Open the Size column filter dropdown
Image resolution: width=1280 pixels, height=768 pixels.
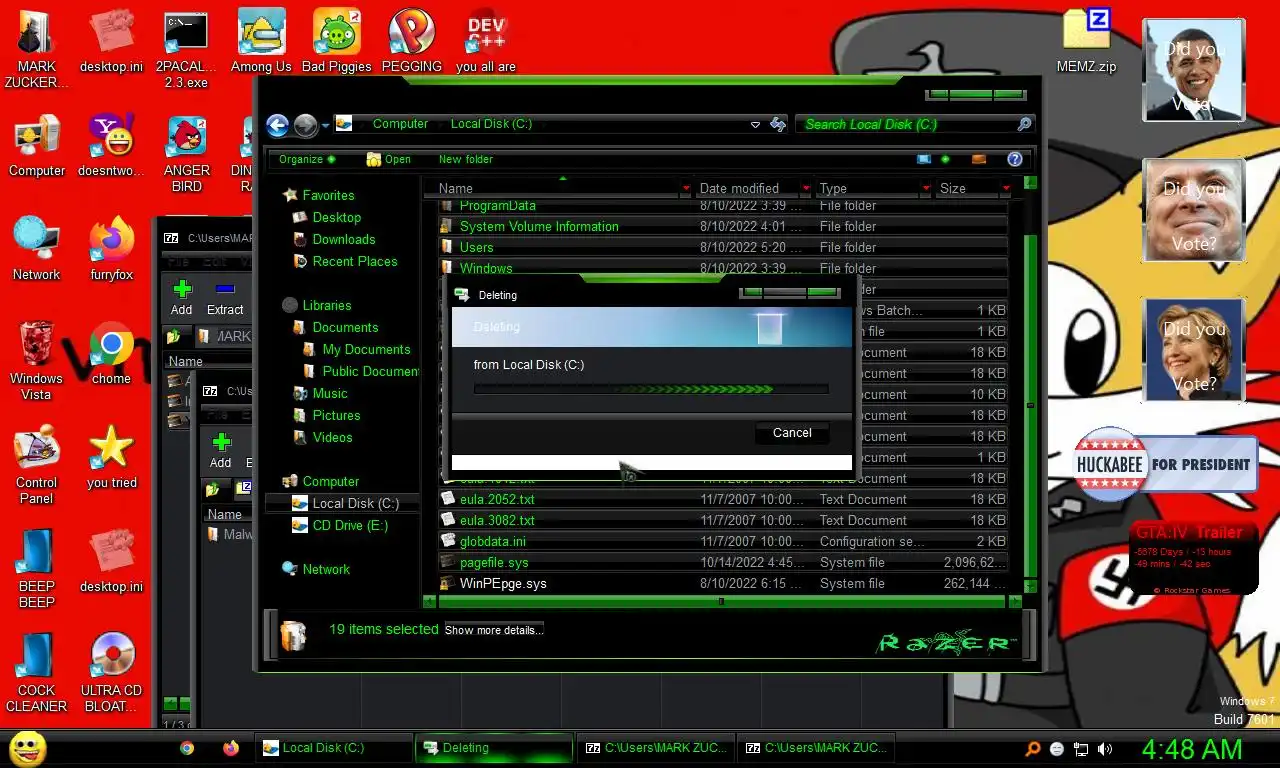[1005, 188]
